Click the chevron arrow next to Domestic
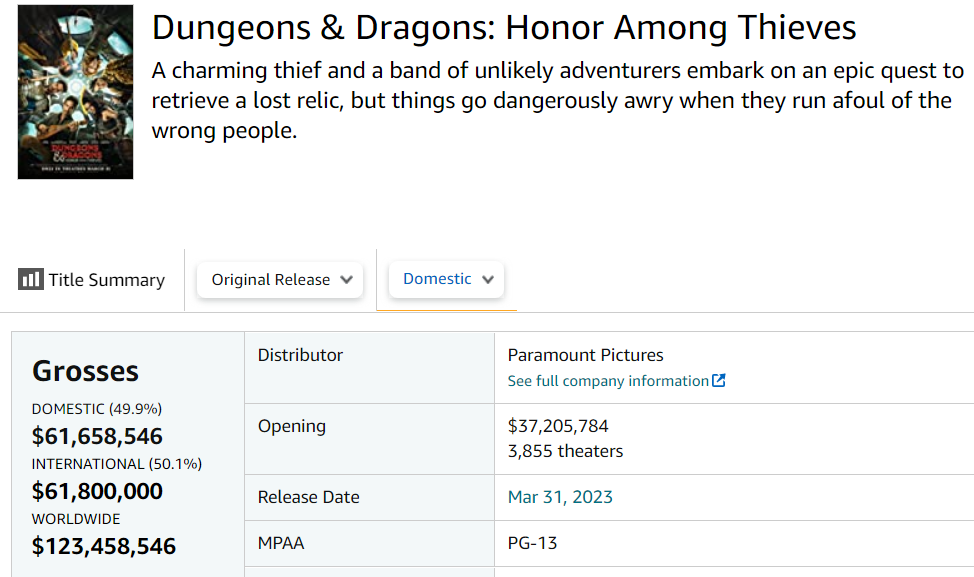The image size is (974, 577). tap(488, 280)
